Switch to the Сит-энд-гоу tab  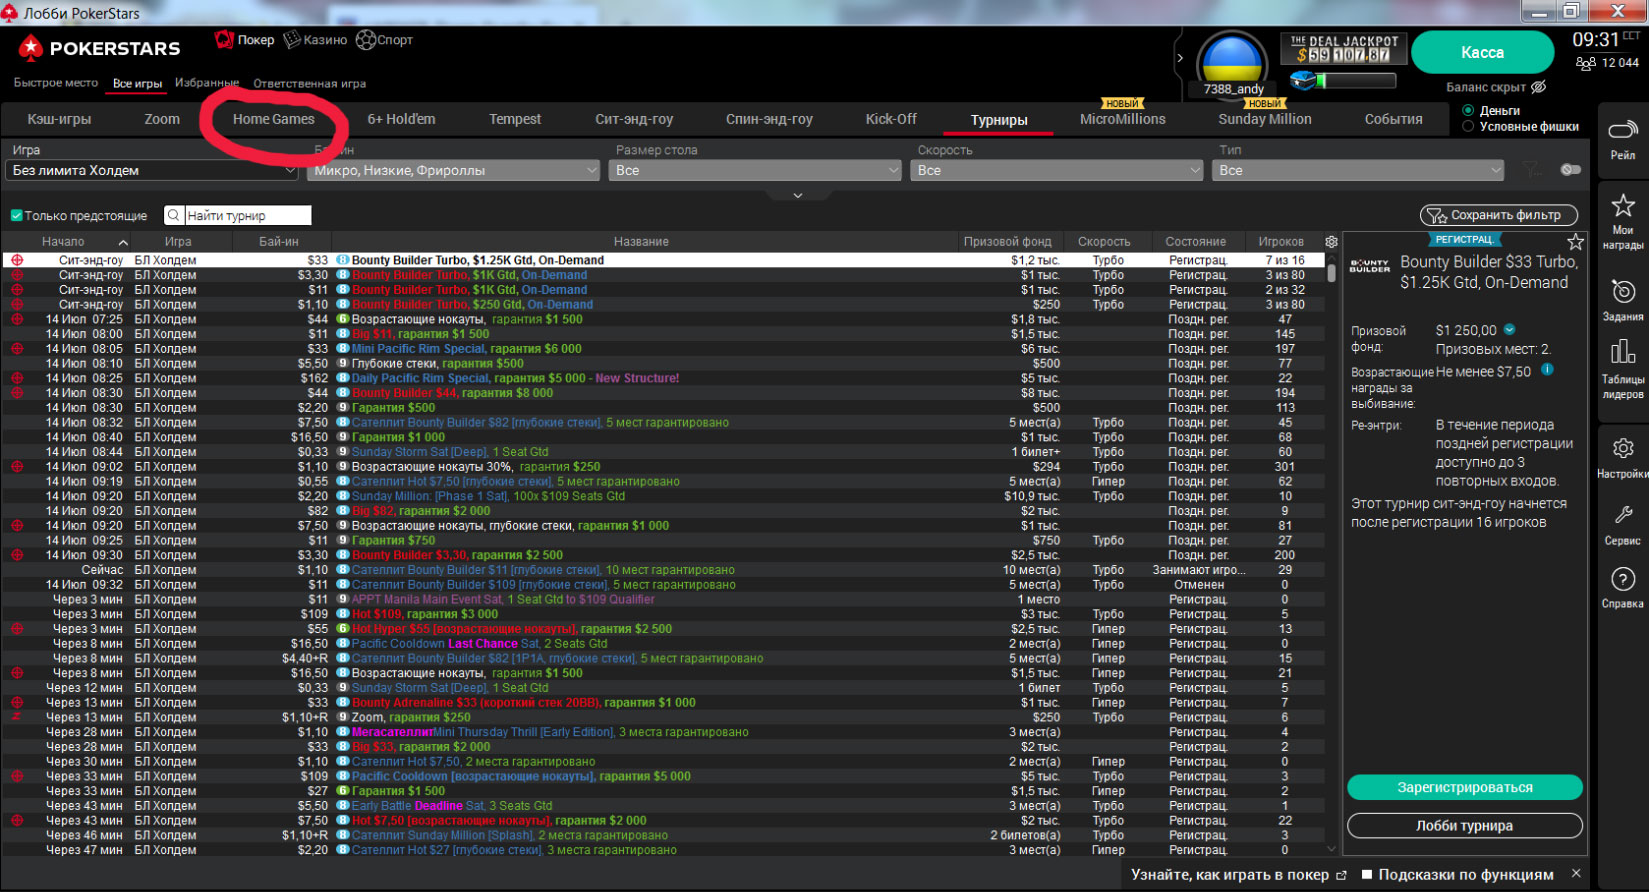634,119
